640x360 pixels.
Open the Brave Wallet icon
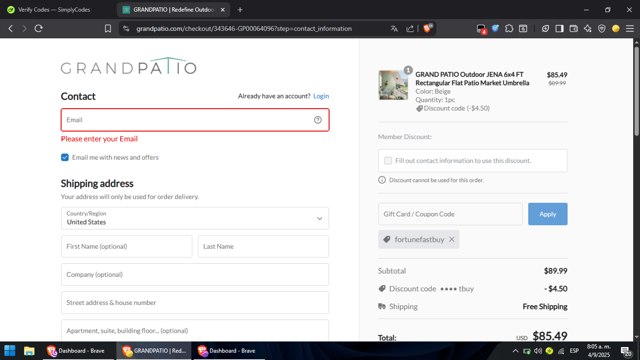click(573, 29)
